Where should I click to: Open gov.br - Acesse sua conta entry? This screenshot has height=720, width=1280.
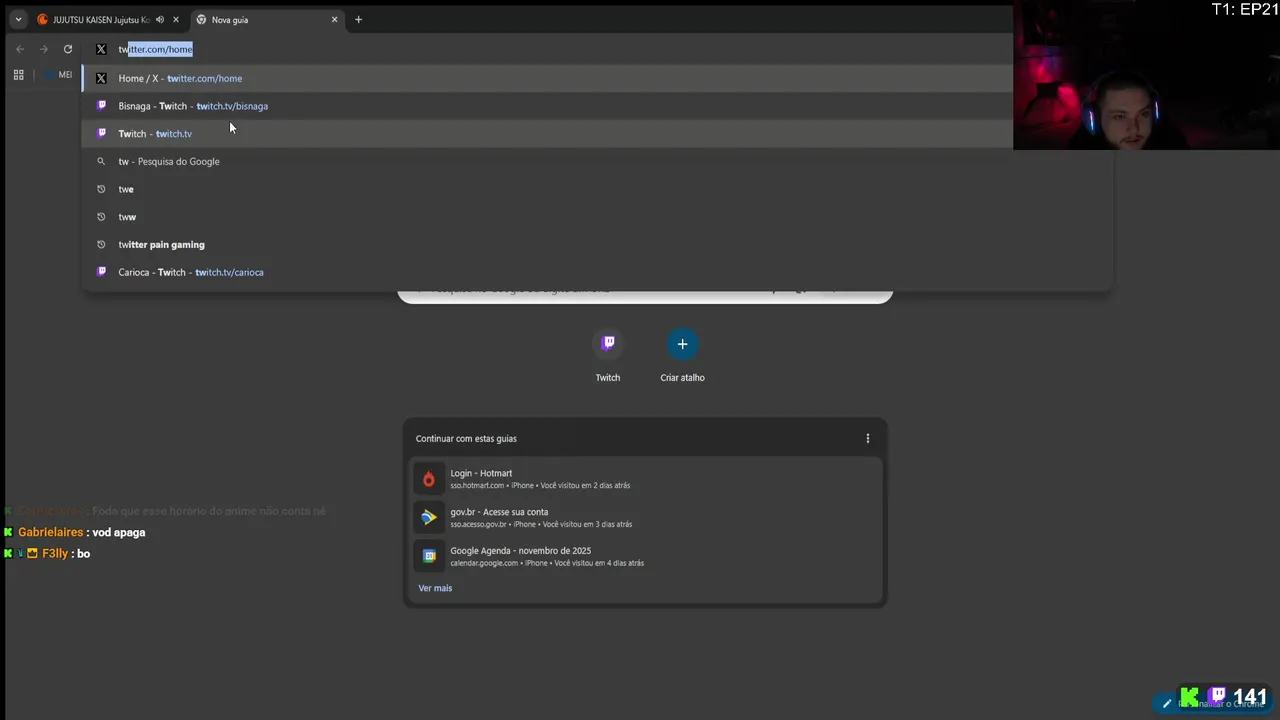[645, 517]
